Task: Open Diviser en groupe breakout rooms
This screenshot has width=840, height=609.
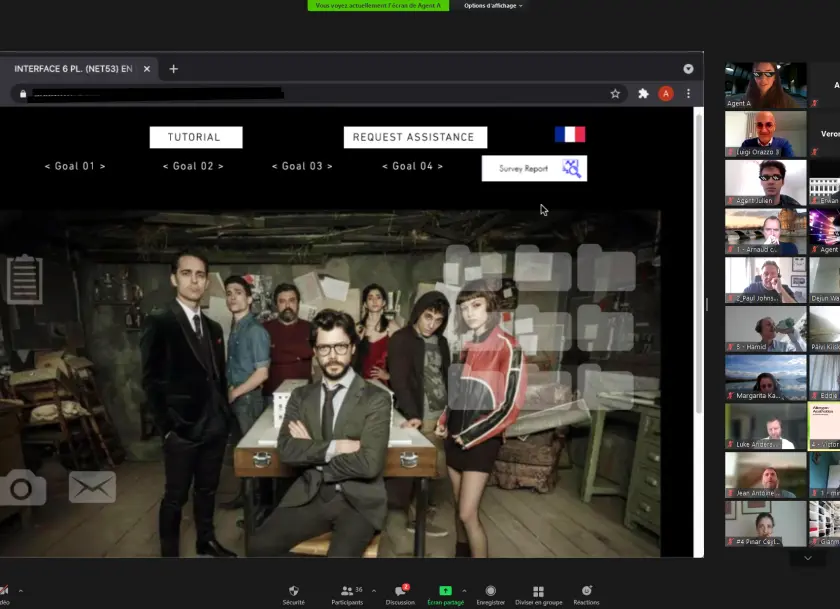Action: (x=538, y=591)
